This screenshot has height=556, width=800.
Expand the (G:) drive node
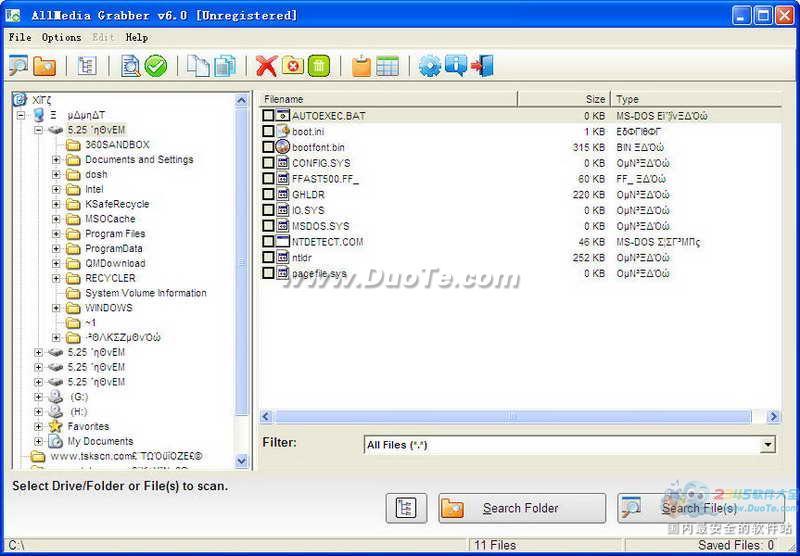click(x=38, y=397)
